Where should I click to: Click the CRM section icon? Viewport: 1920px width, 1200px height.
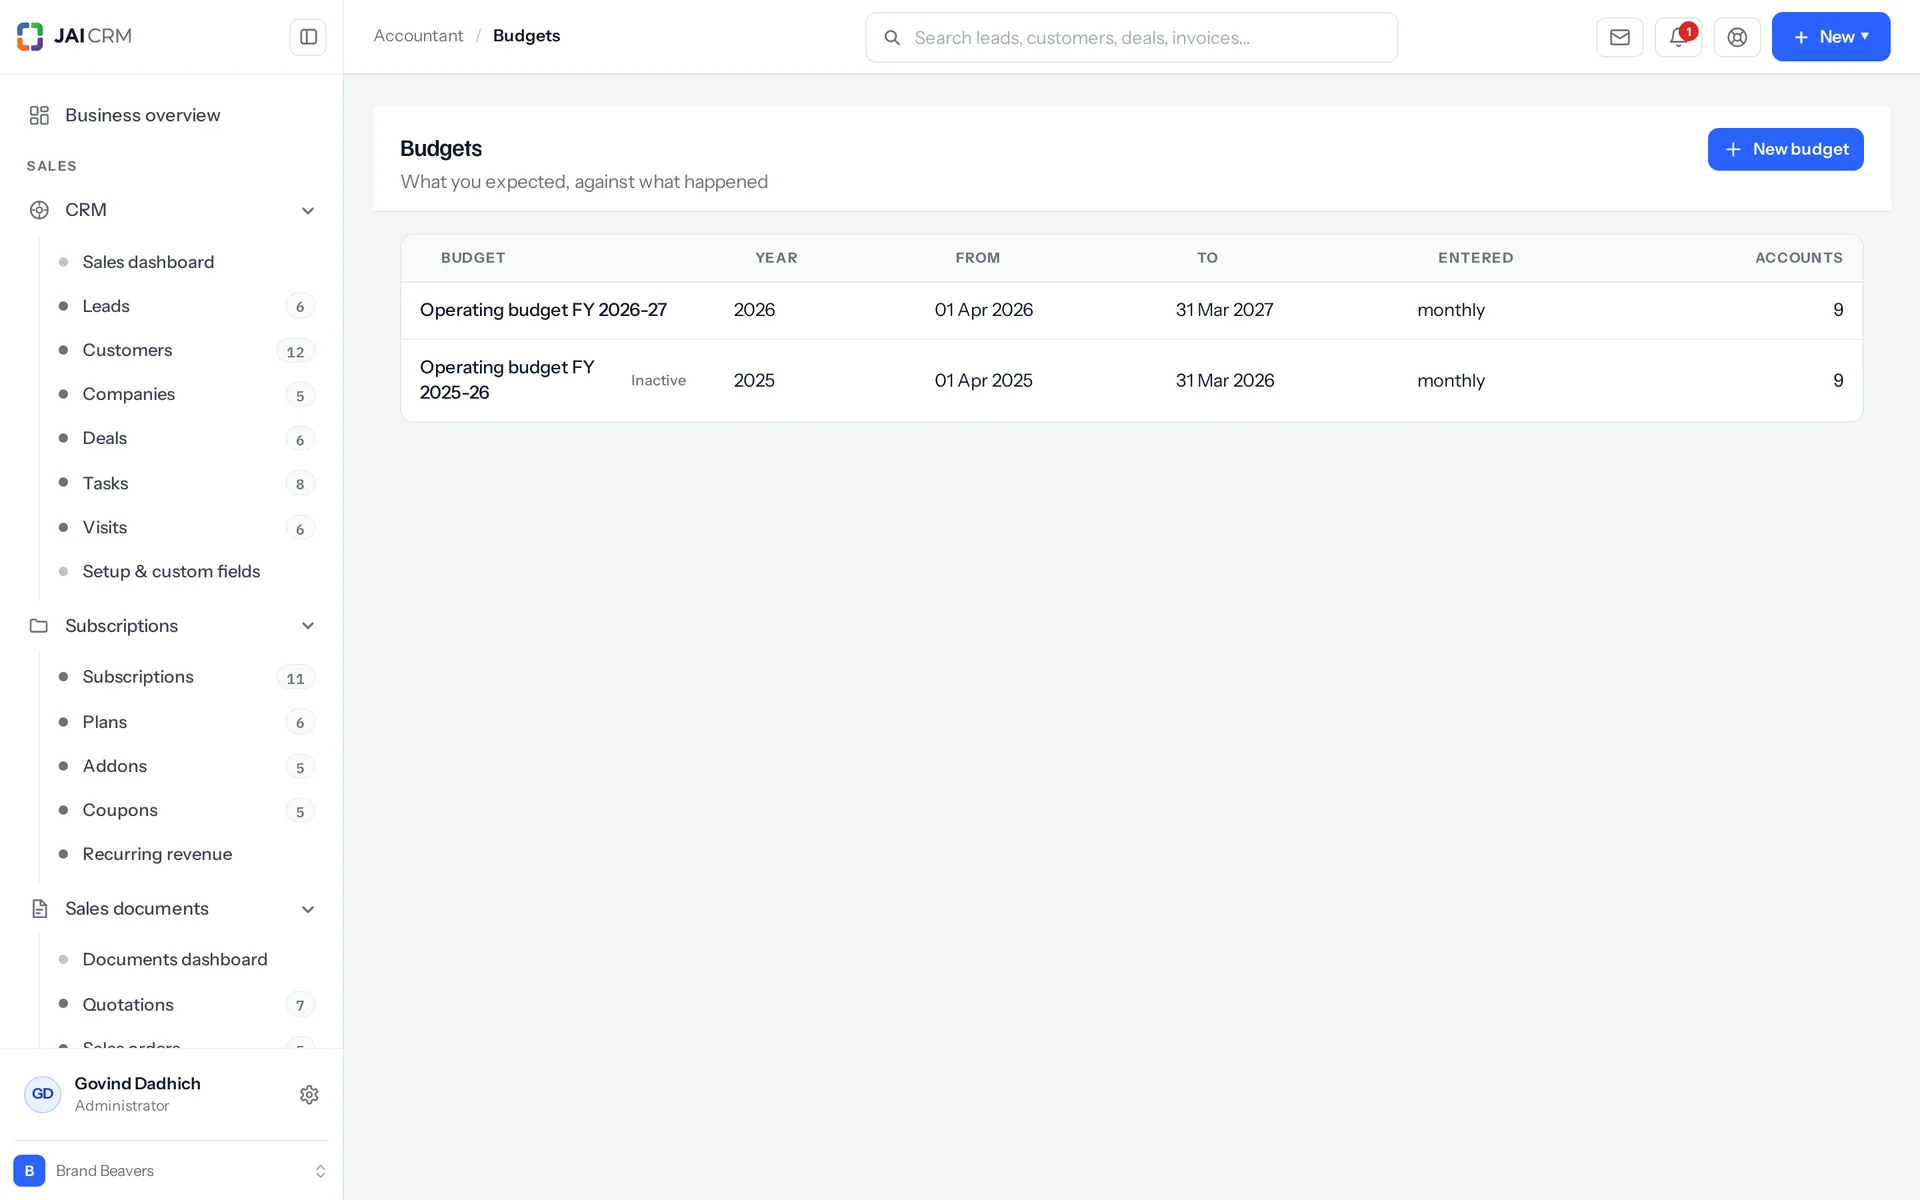click(x=39, y=210)
